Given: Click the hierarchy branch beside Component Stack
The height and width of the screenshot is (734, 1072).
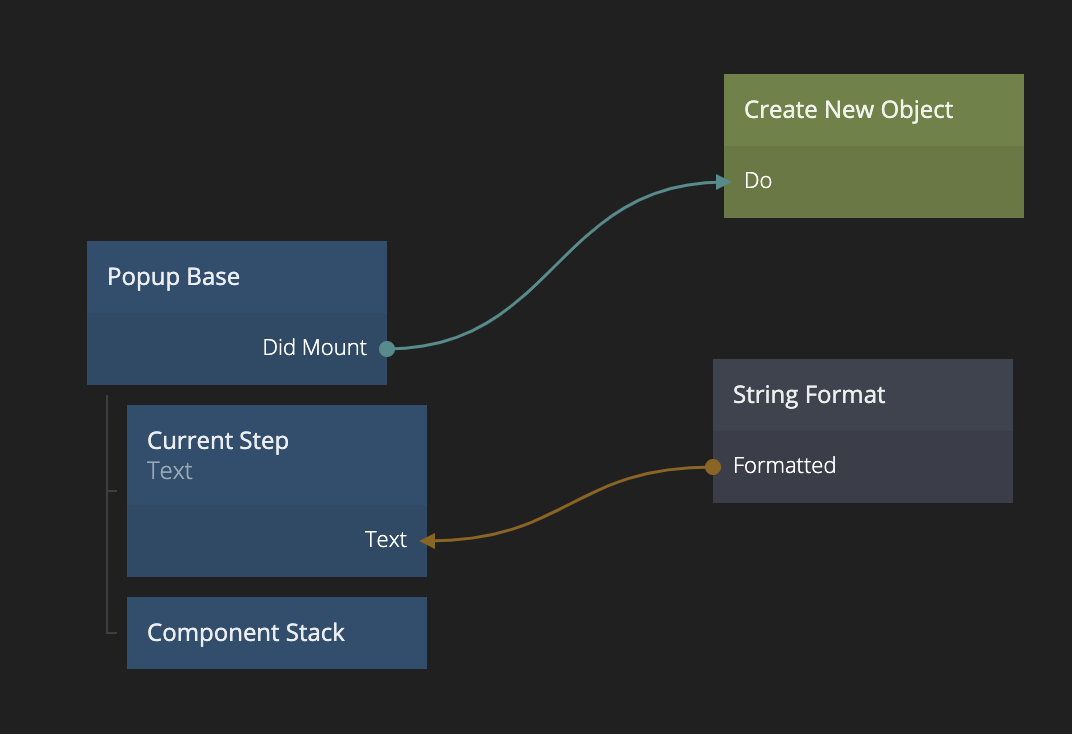Looking at the screenshot, I should (112, 632).
